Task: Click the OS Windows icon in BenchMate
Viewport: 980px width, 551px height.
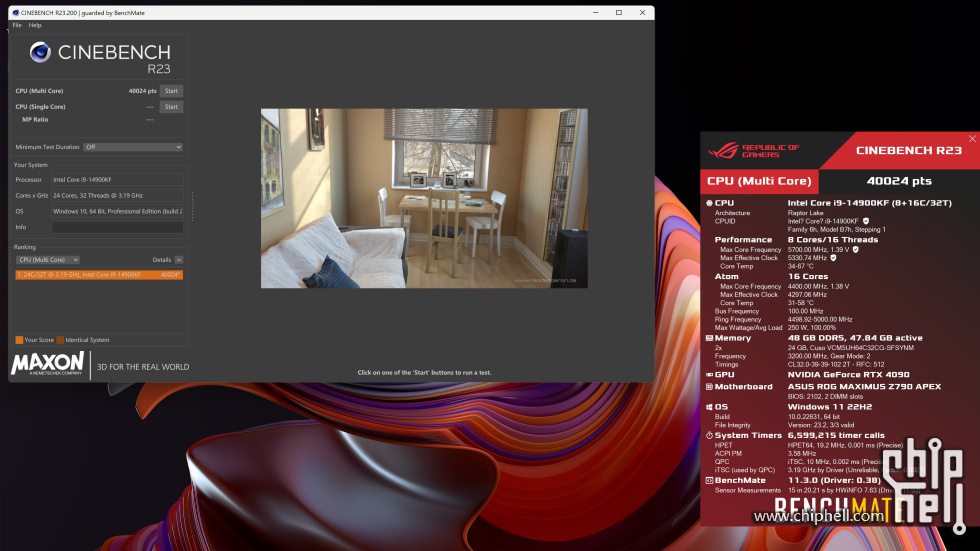Action: tap(709, 407)
